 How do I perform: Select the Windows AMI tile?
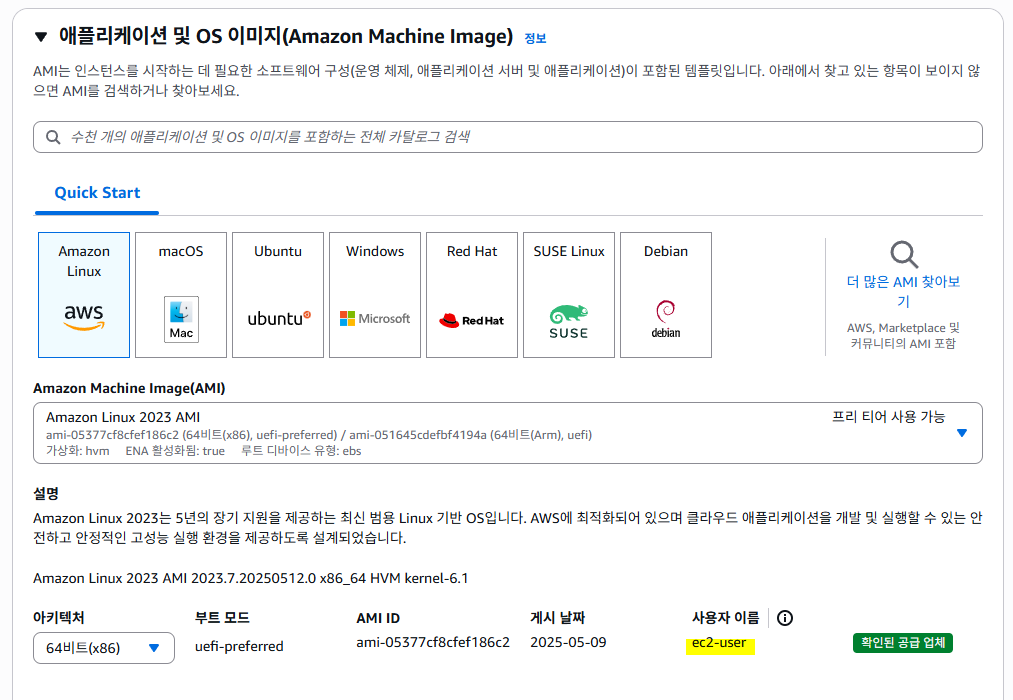point(375,295)
